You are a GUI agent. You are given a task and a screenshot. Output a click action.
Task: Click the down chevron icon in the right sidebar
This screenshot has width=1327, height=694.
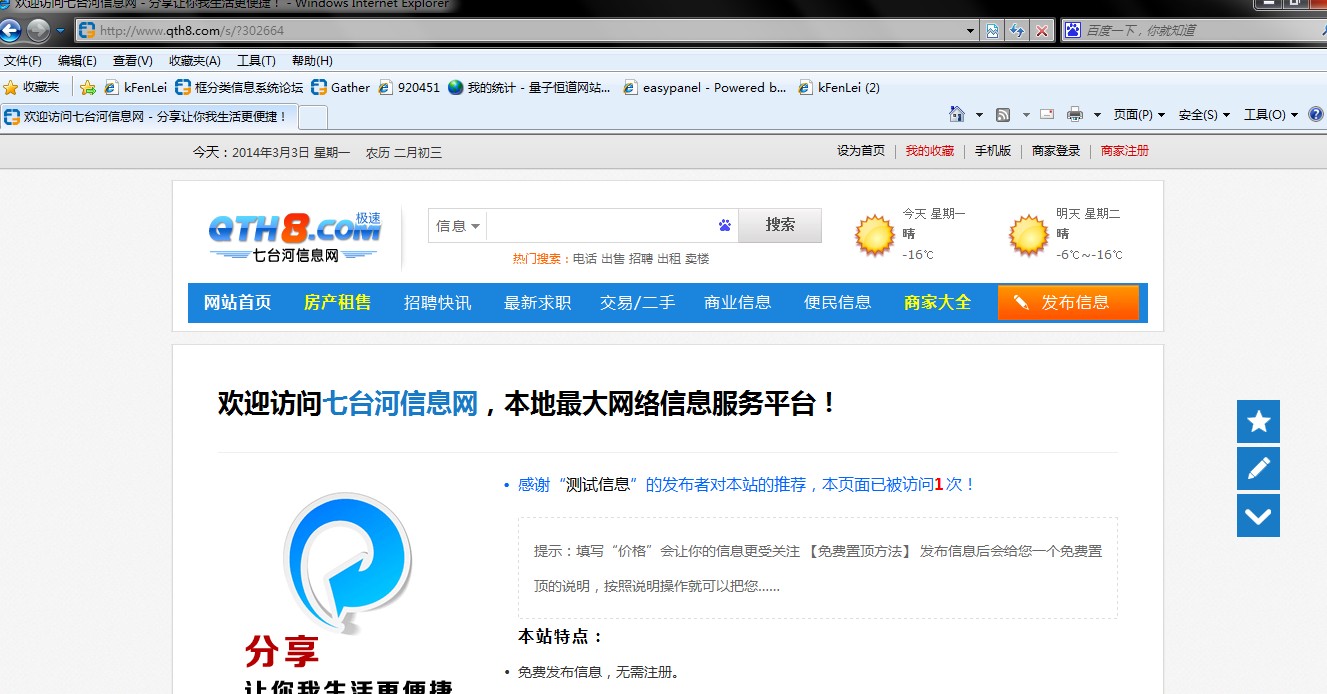(1258, 515)
